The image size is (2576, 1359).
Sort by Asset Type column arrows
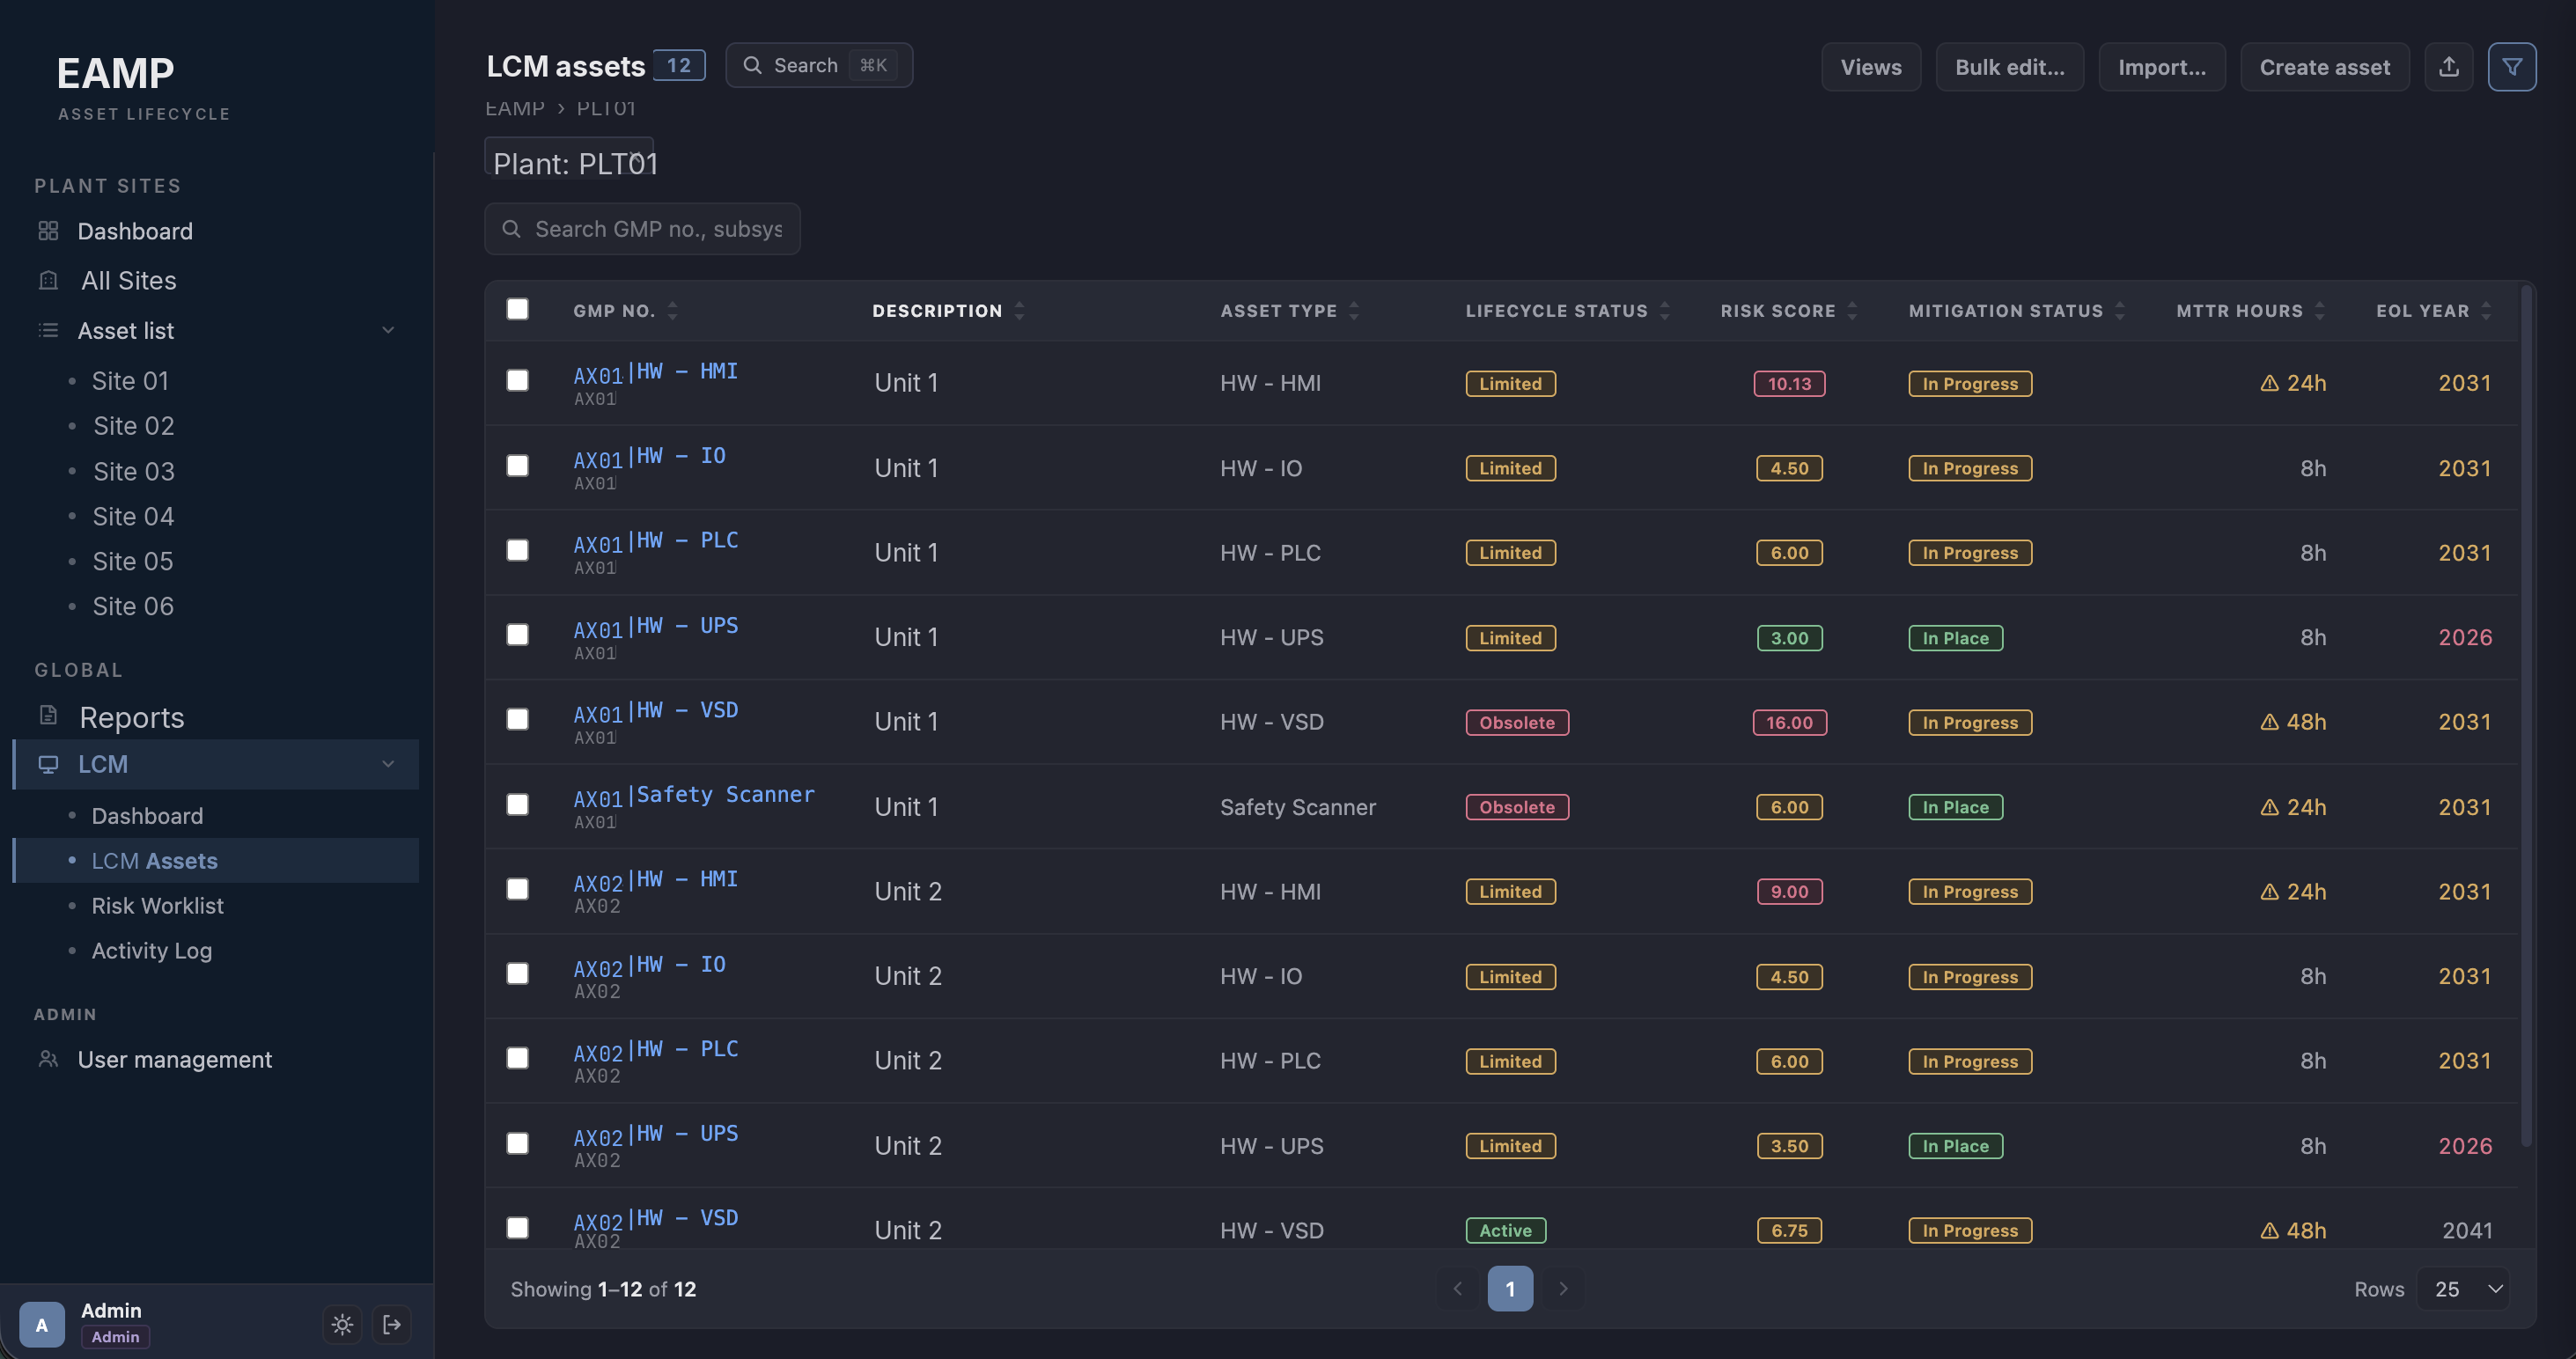tap(1354, 311)
